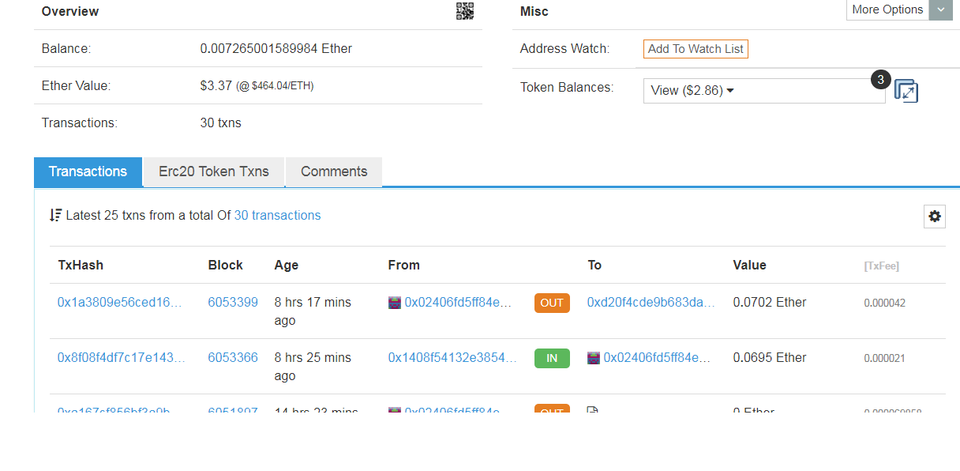This screenshot has width=960, height=471.
Task: Expand the More Options arrow button
Action: tap(941, 10)
